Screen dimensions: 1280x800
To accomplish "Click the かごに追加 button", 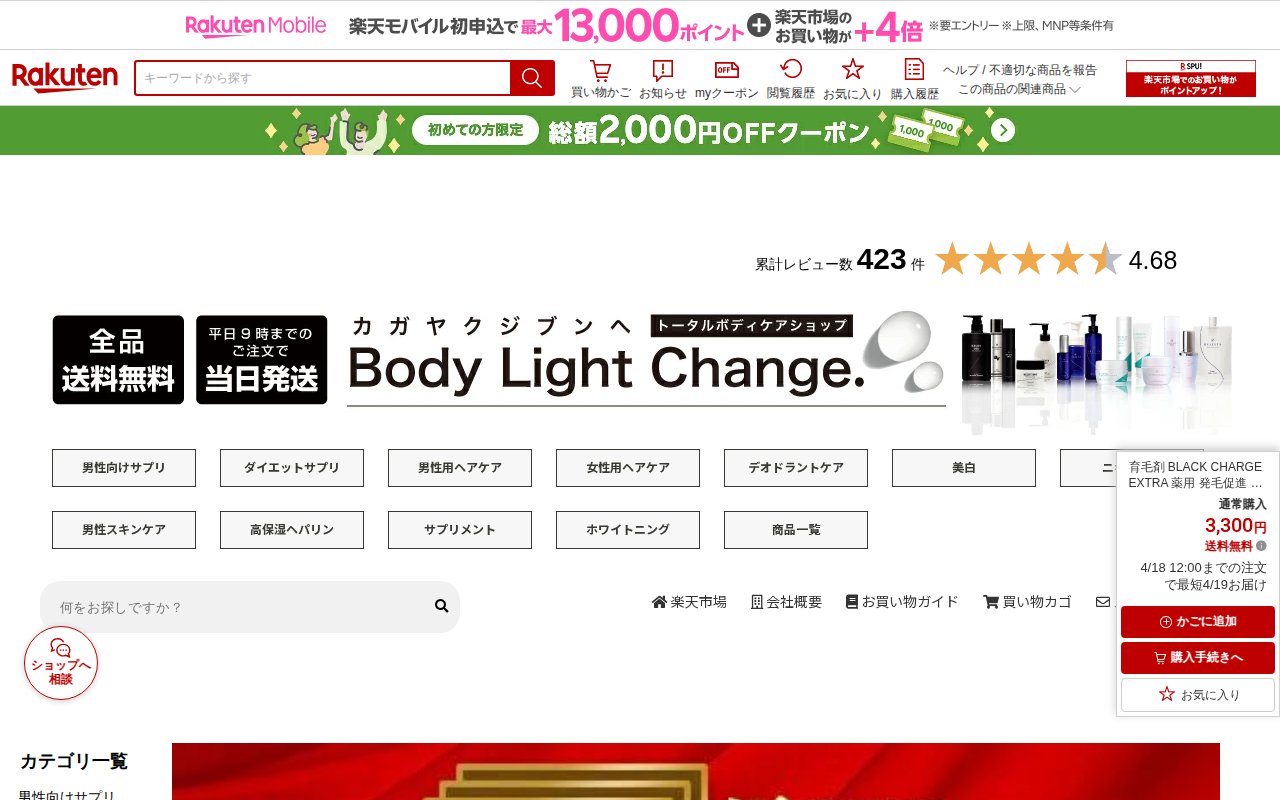I will [1198, 622].
